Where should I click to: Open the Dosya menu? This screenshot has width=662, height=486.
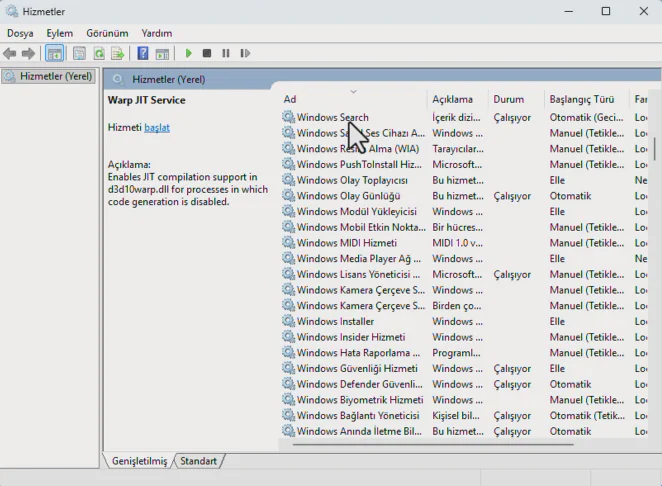click(20, 33)
